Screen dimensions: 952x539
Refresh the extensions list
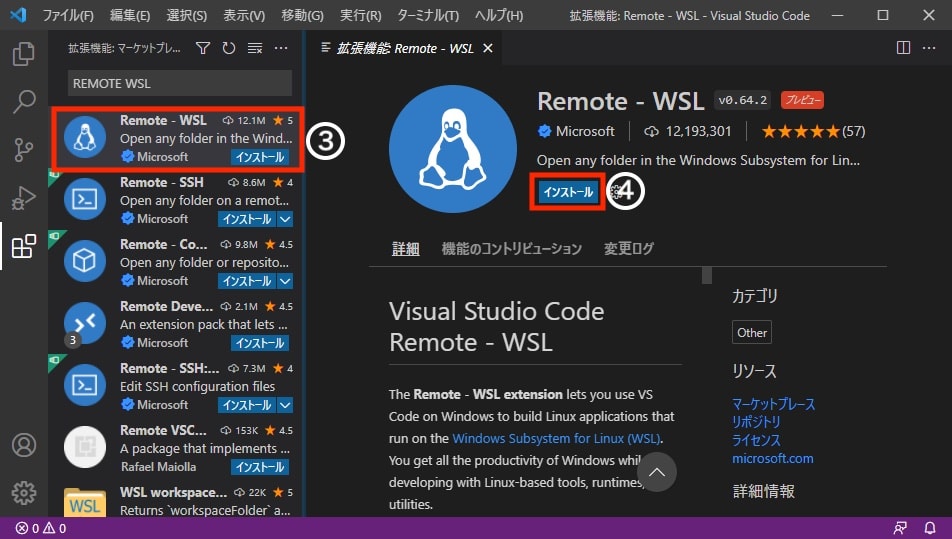pos(229,48)
